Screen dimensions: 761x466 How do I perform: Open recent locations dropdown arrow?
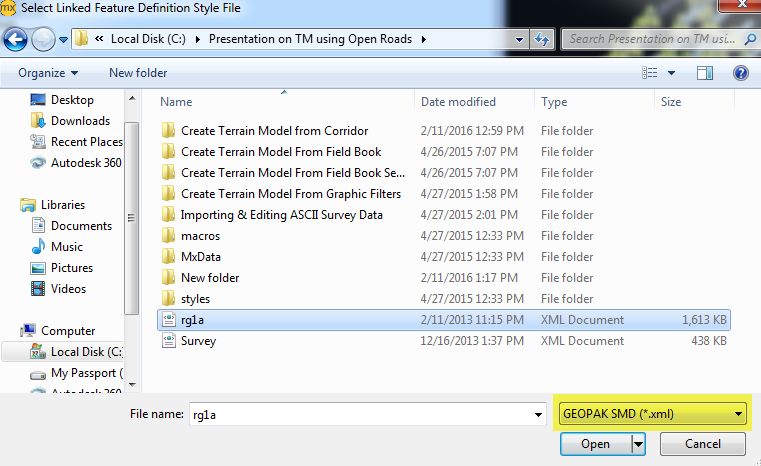click(64, 40)
